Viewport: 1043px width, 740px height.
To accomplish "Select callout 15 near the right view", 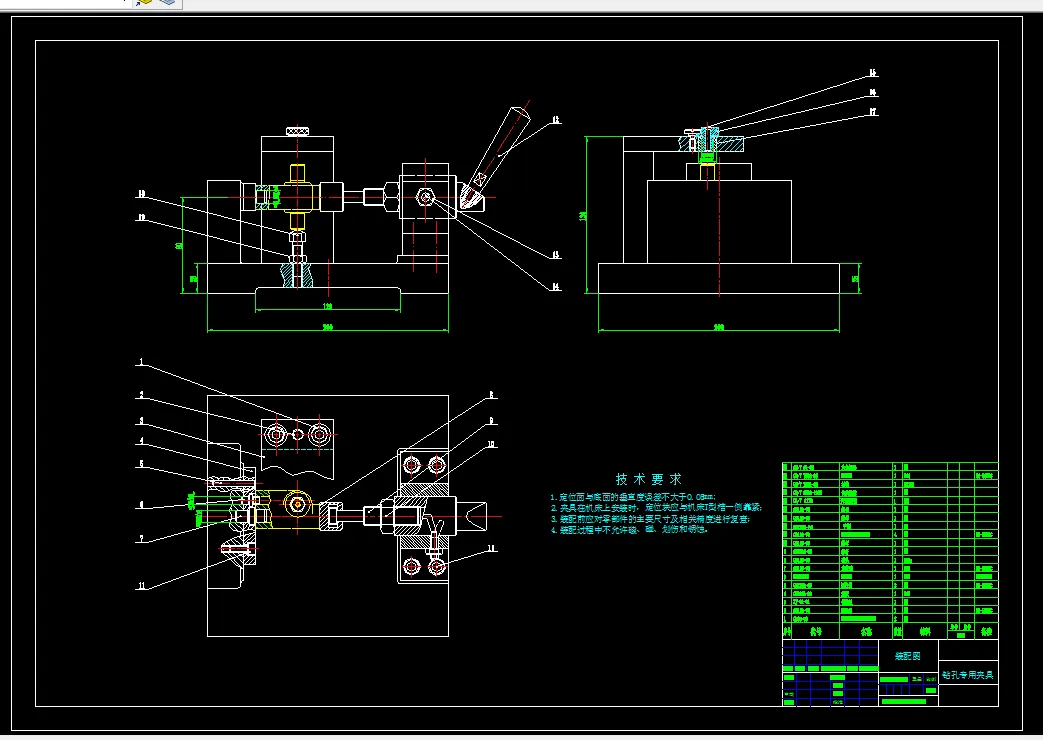I will pyautogui.click(x=873, y=73).
